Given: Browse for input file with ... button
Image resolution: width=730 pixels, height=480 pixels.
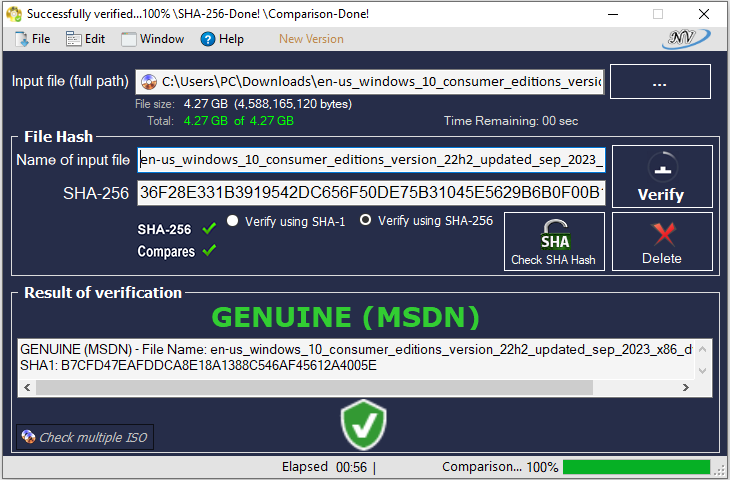Looking at the screenshot, I should click(x=659, y=83).
